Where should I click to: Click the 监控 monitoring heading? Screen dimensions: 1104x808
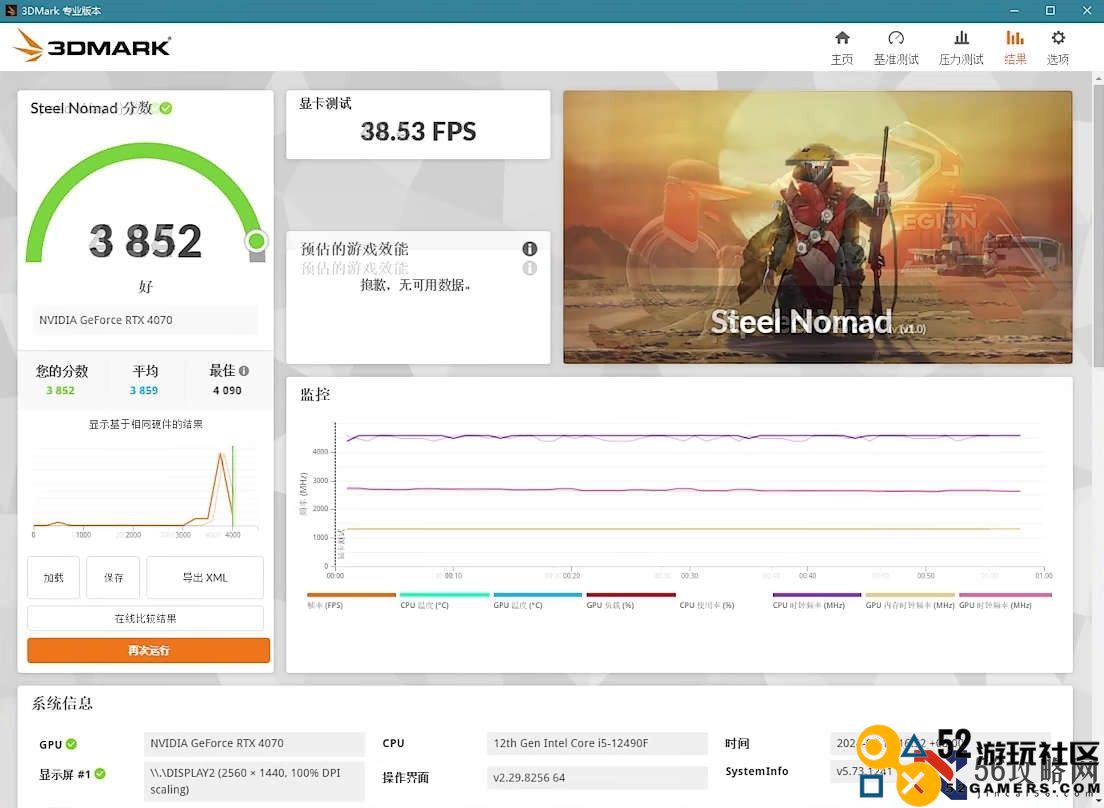315,395
